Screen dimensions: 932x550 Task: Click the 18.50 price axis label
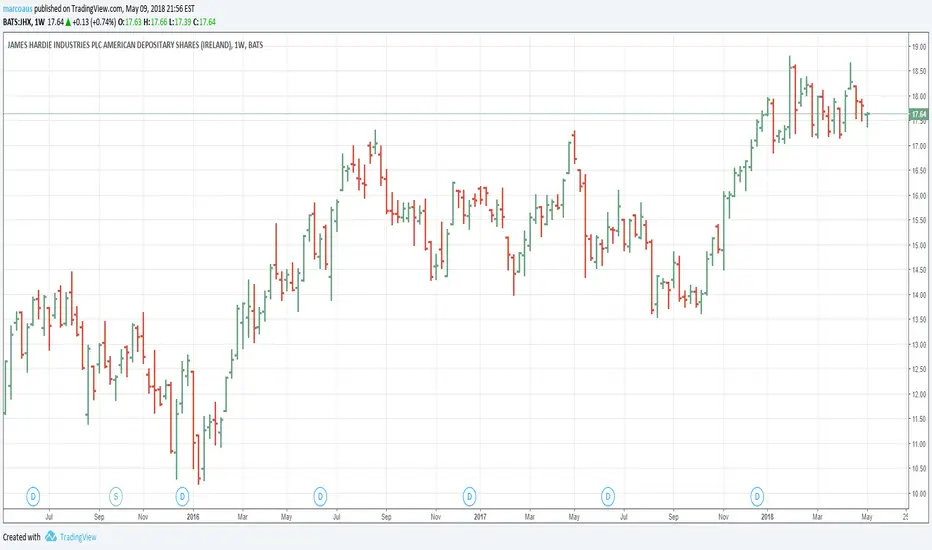919,71
